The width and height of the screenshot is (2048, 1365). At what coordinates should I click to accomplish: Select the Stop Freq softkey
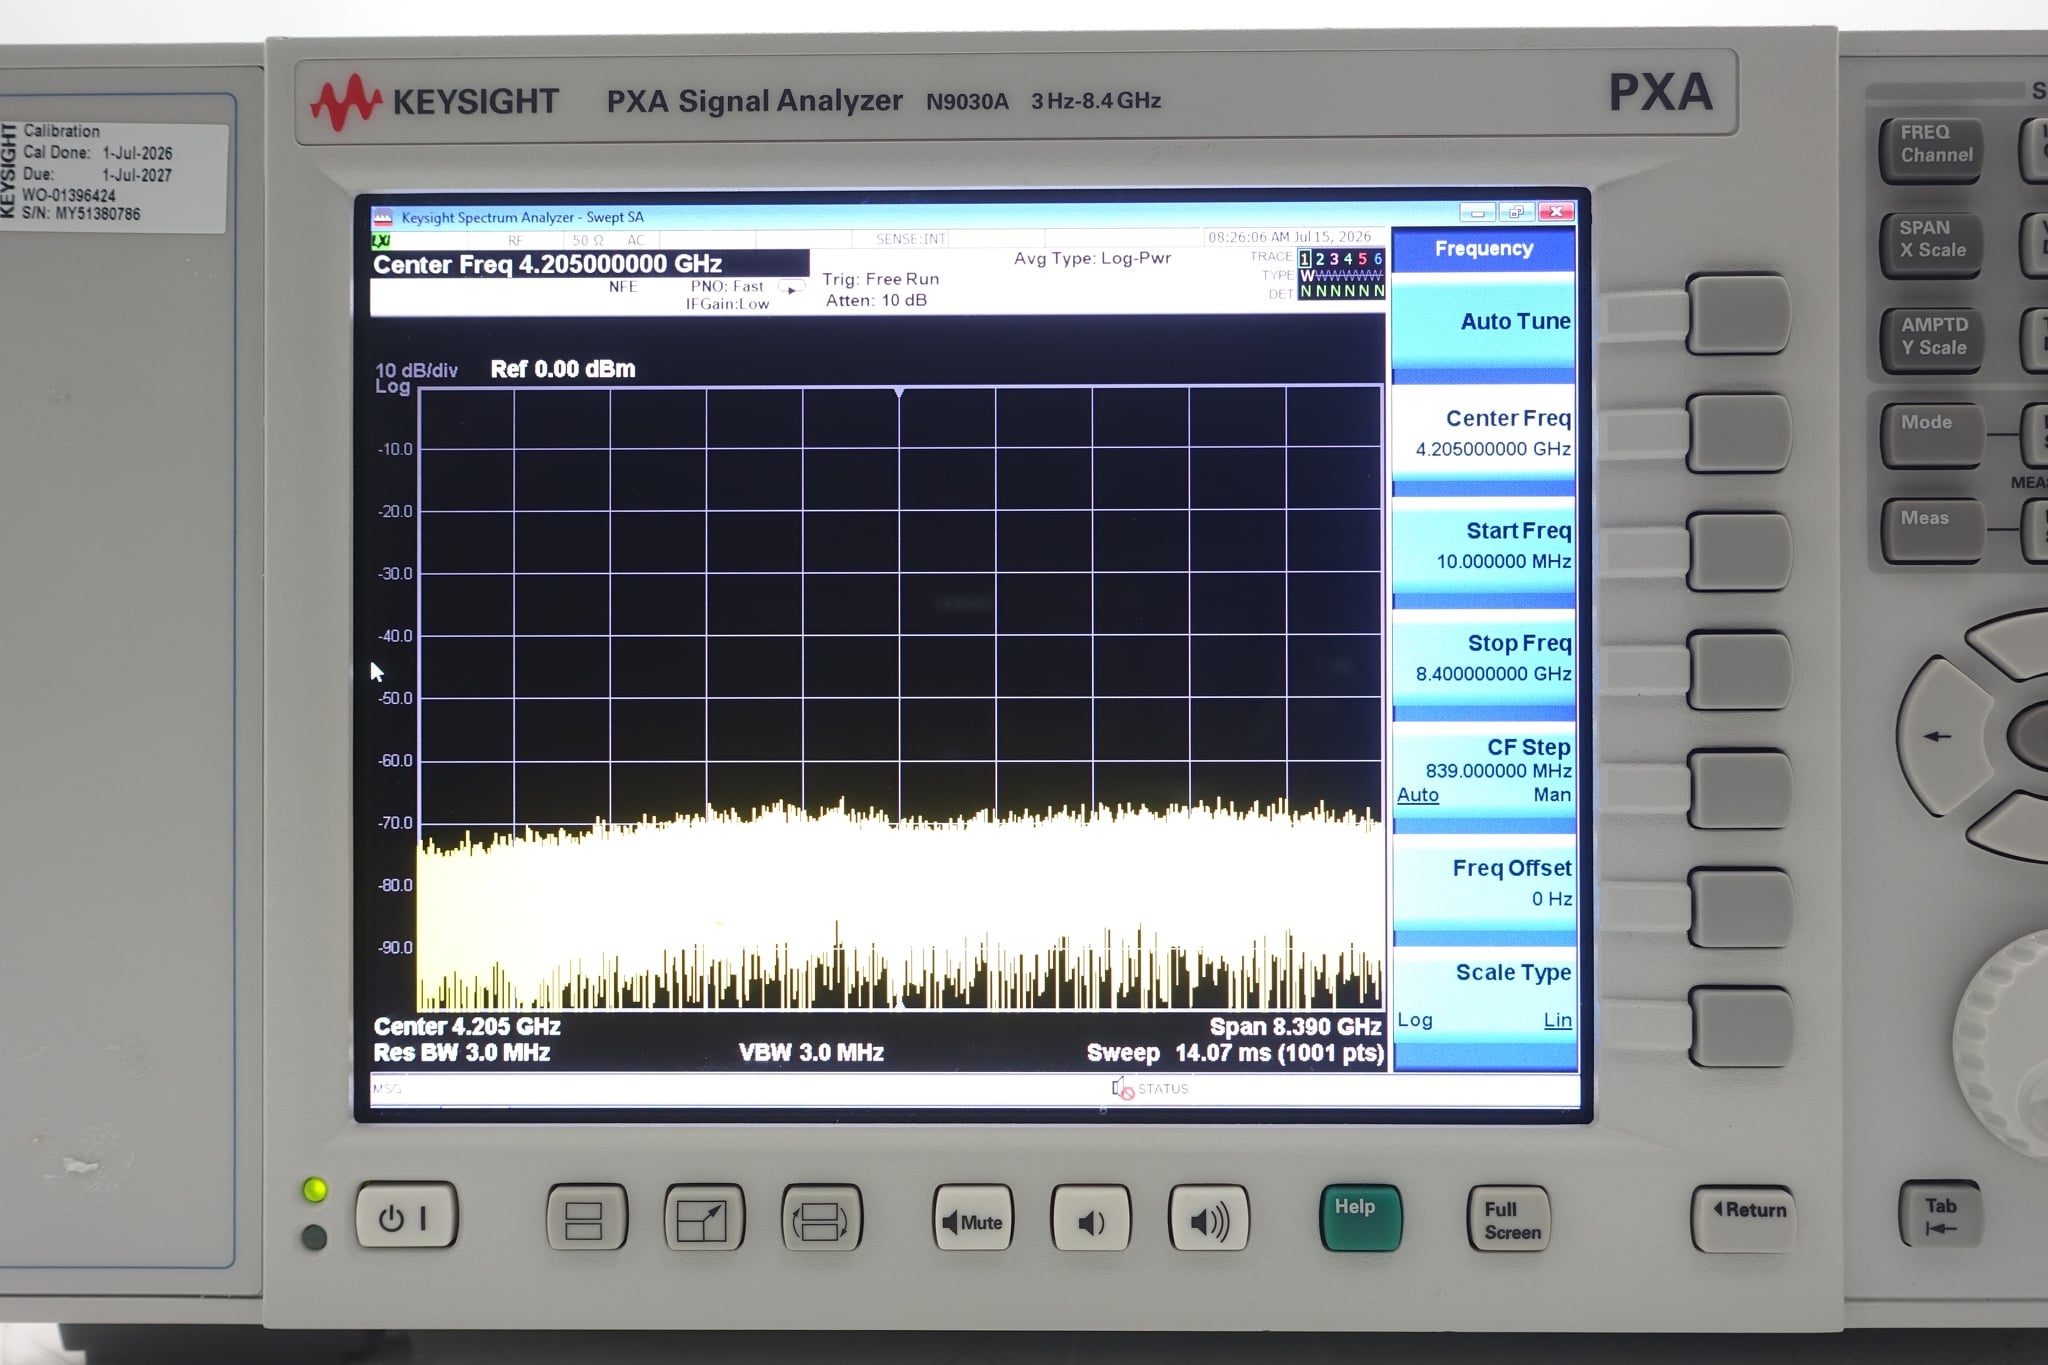pyautogui.click(x=1484, y=658)
